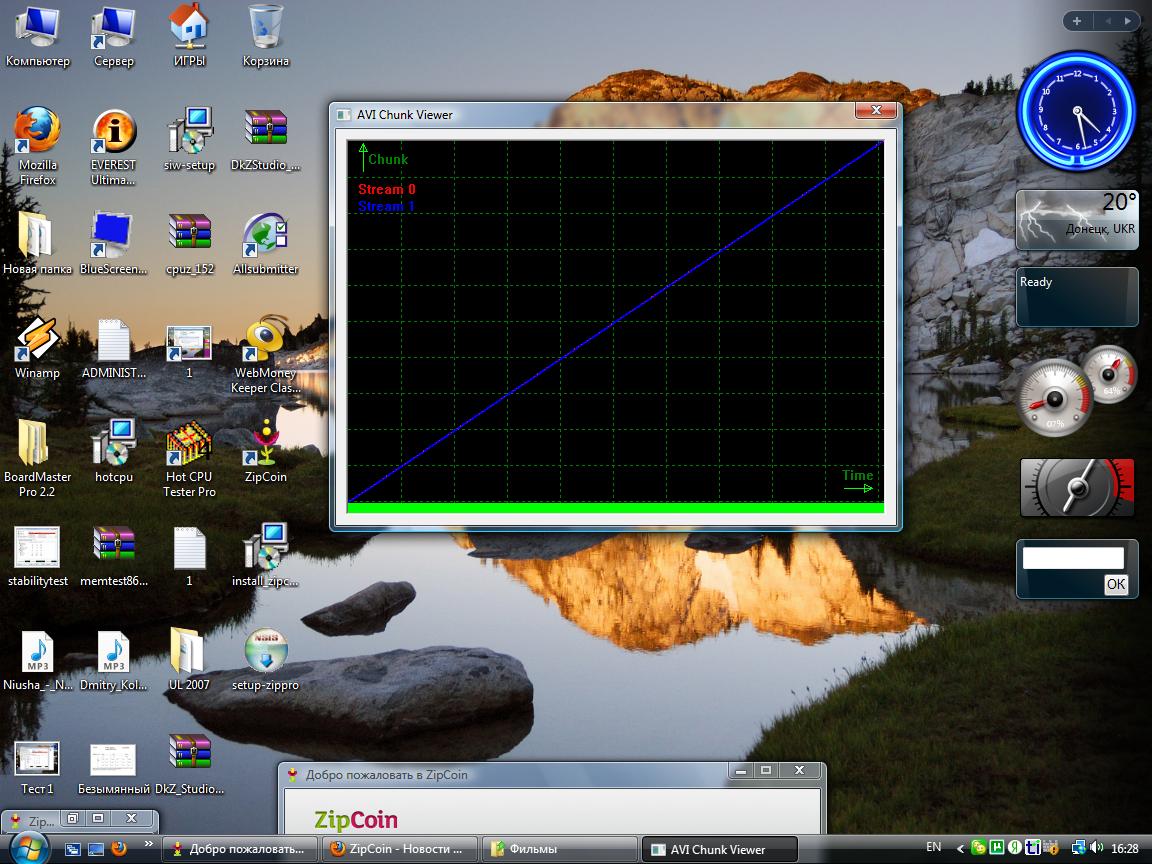Select the cpuz_152 archive icon
The image size is (1152, 864).
coord(189,236)
